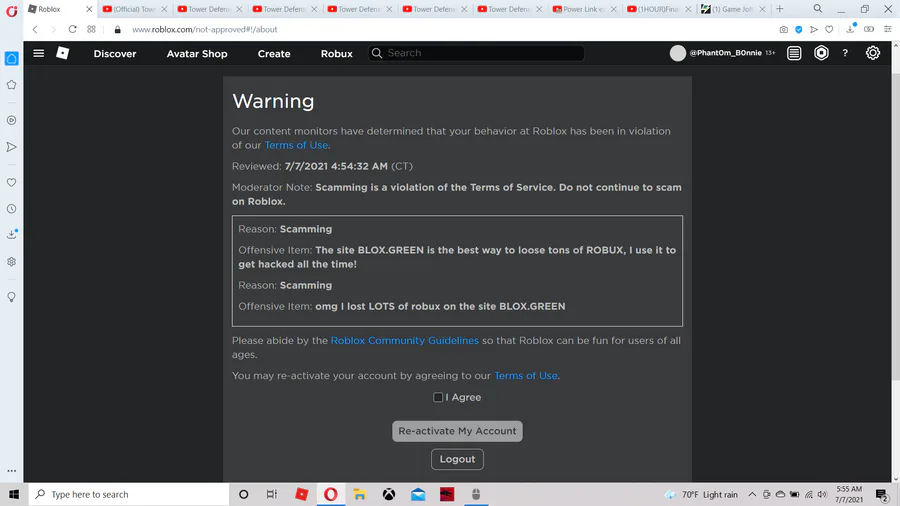Click the taskbar volume speaker icon

point(823,495)
